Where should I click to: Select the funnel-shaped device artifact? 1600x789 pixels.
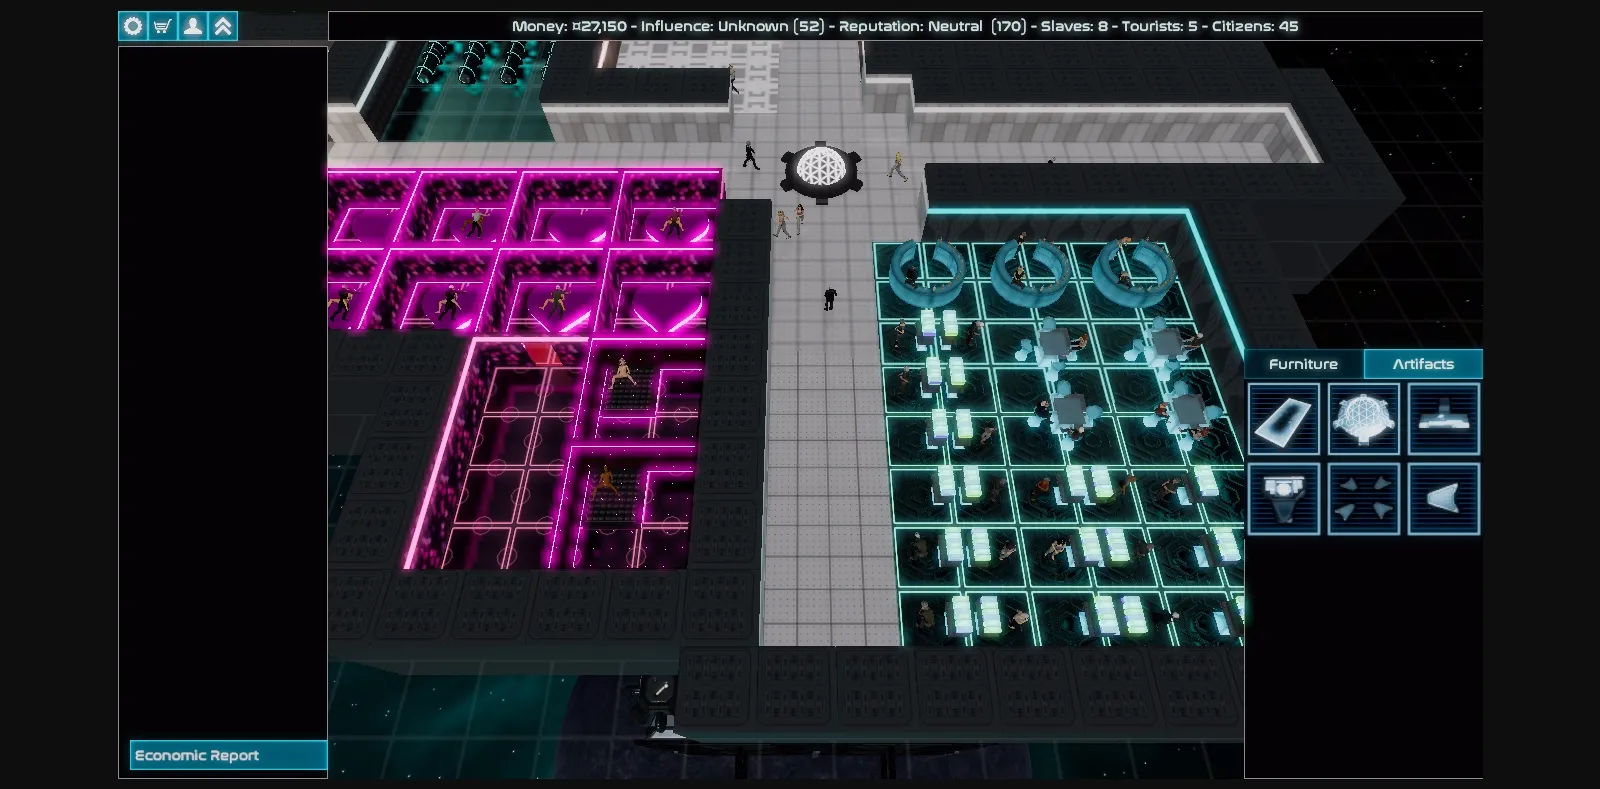pos(1283,498)
